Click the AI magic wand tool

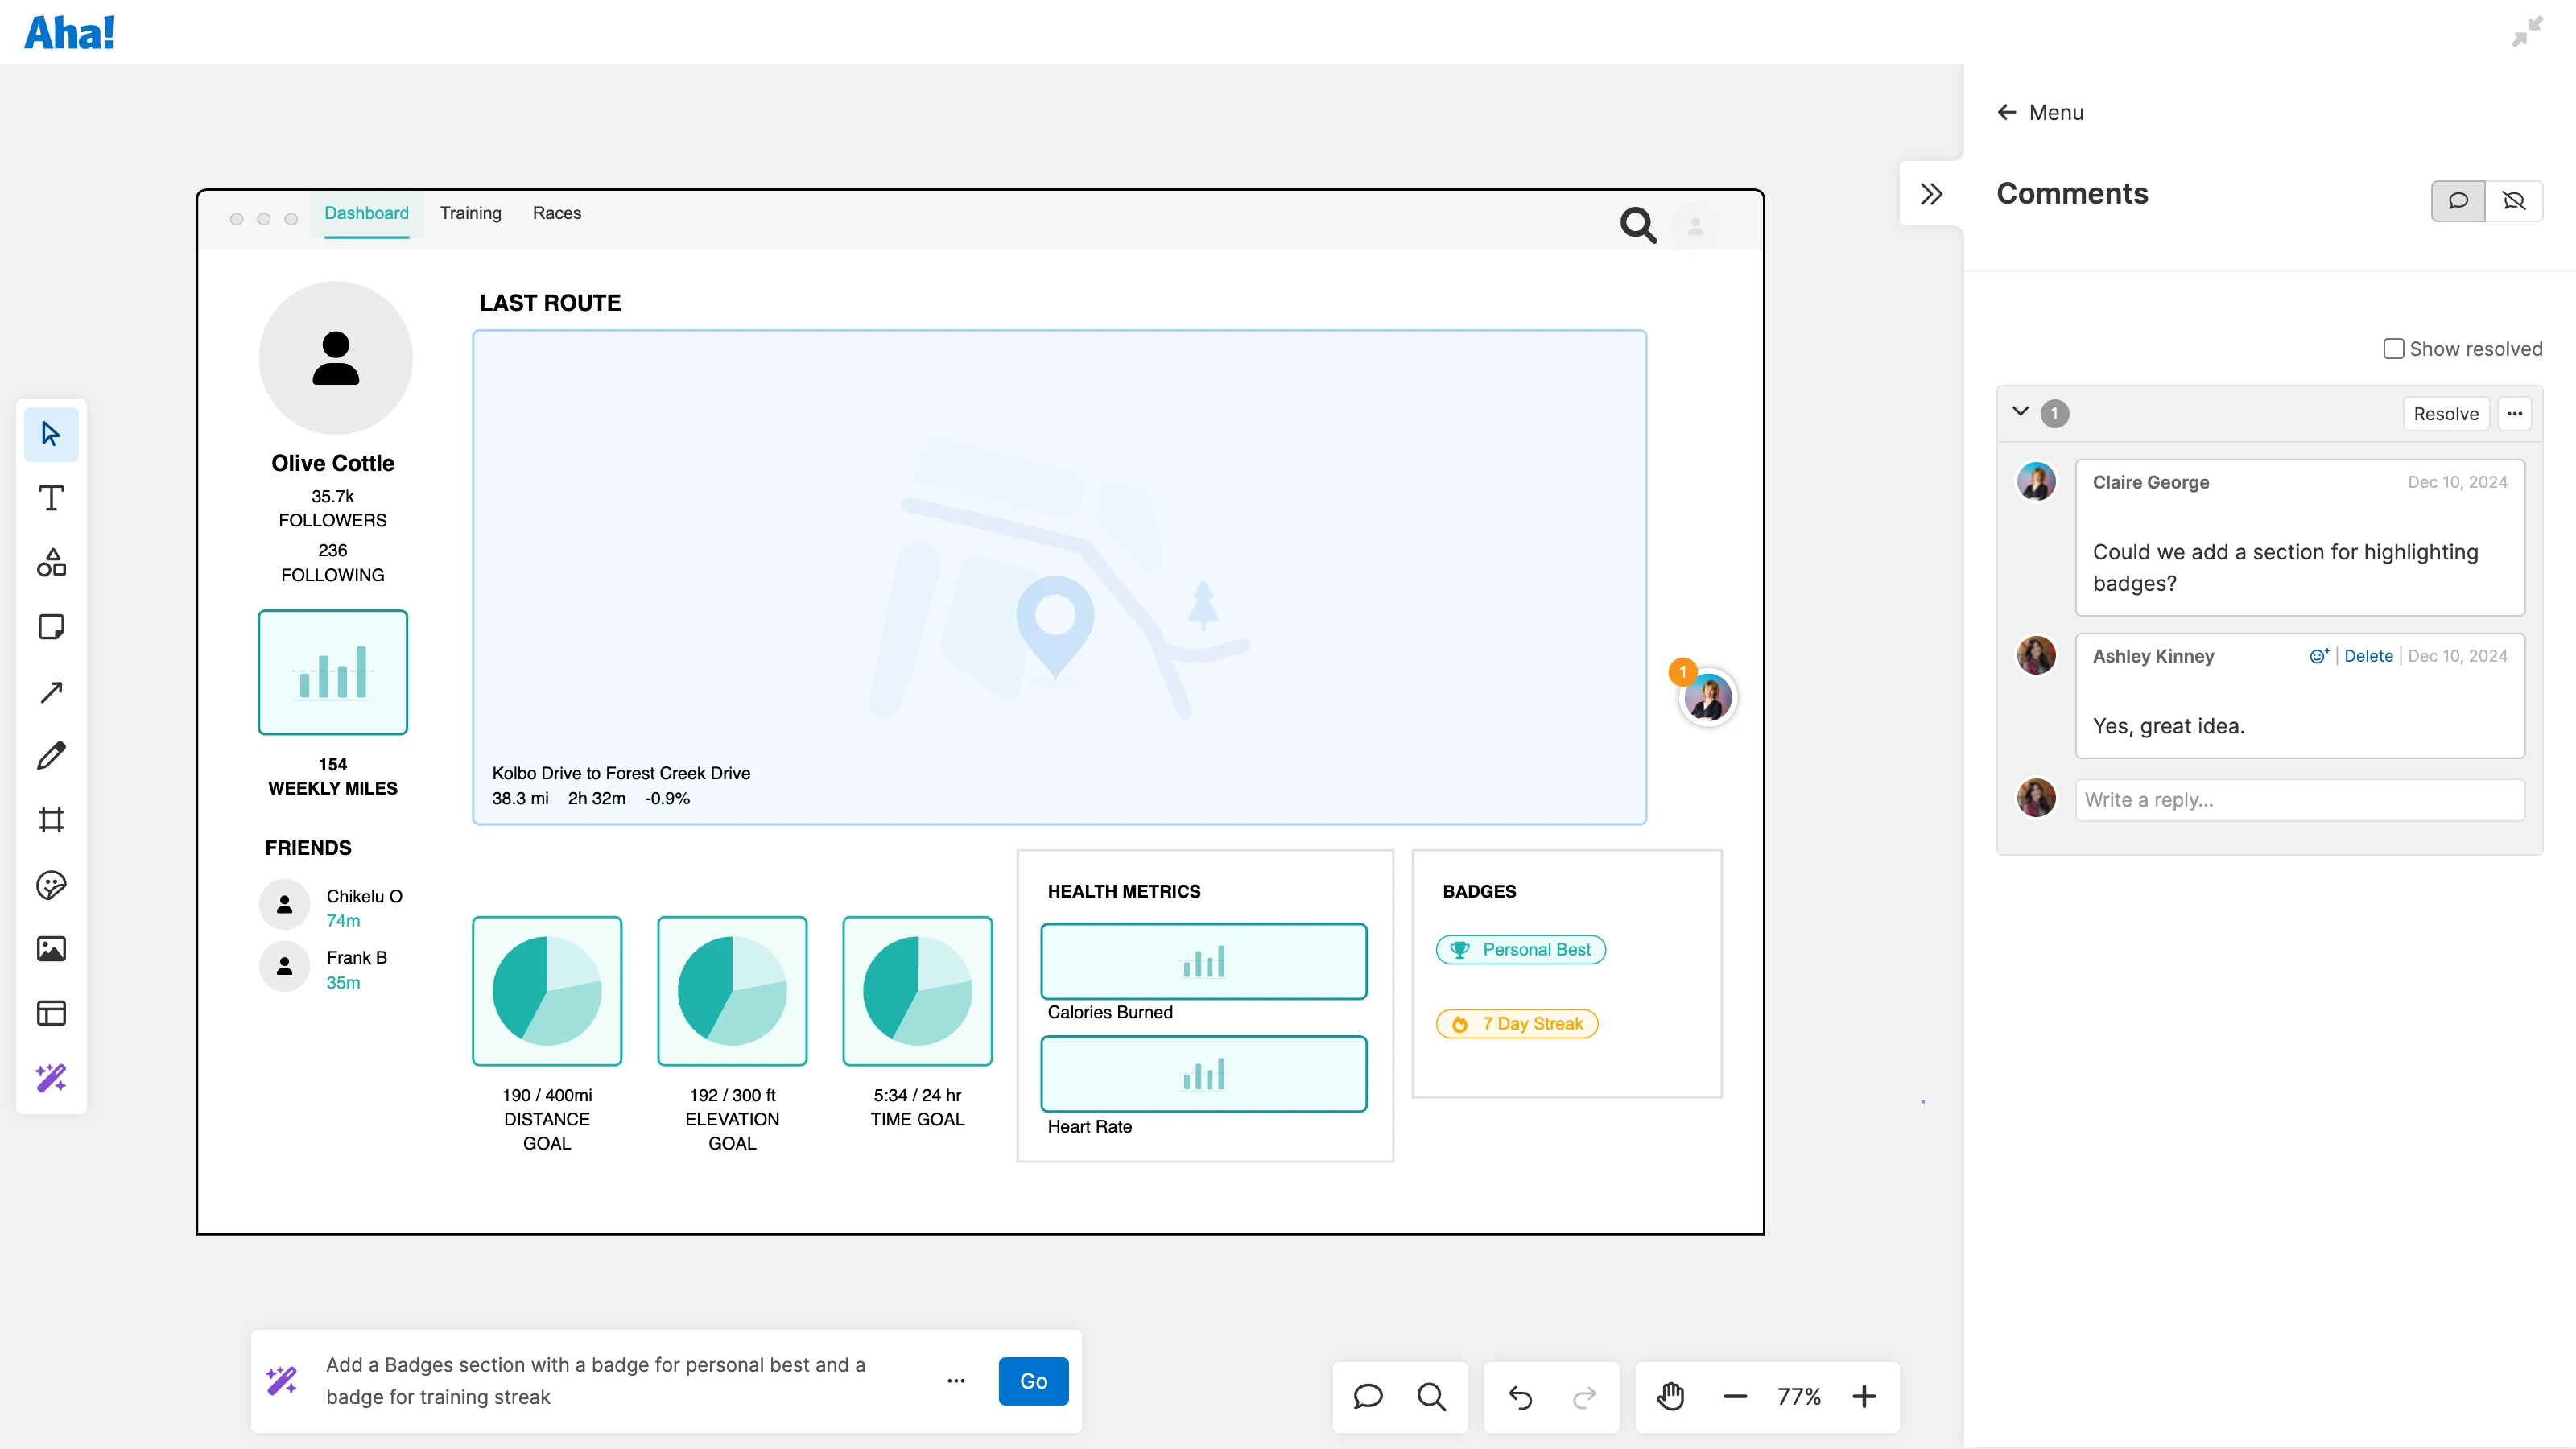pos(51,1078)
